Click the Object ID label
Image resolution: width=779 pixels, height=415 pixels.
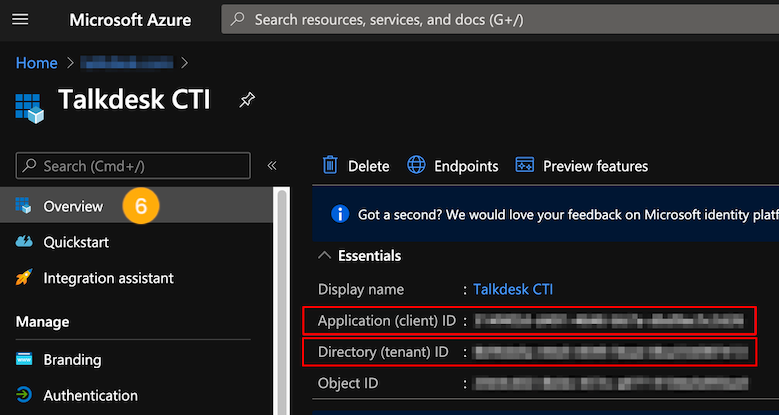(348, 383)
